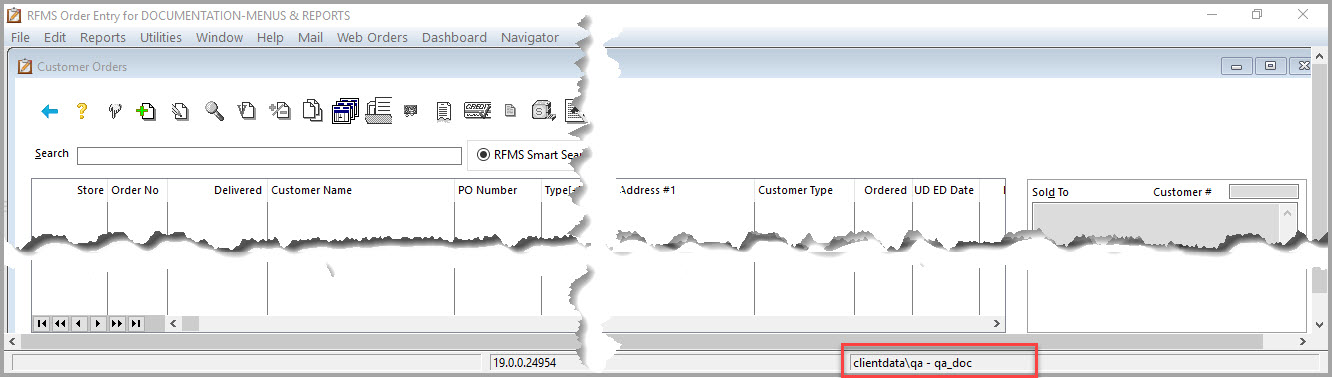This screenshot has width=1332, height=378.
Task: Sort by the Order No column header
Action: 135,190
